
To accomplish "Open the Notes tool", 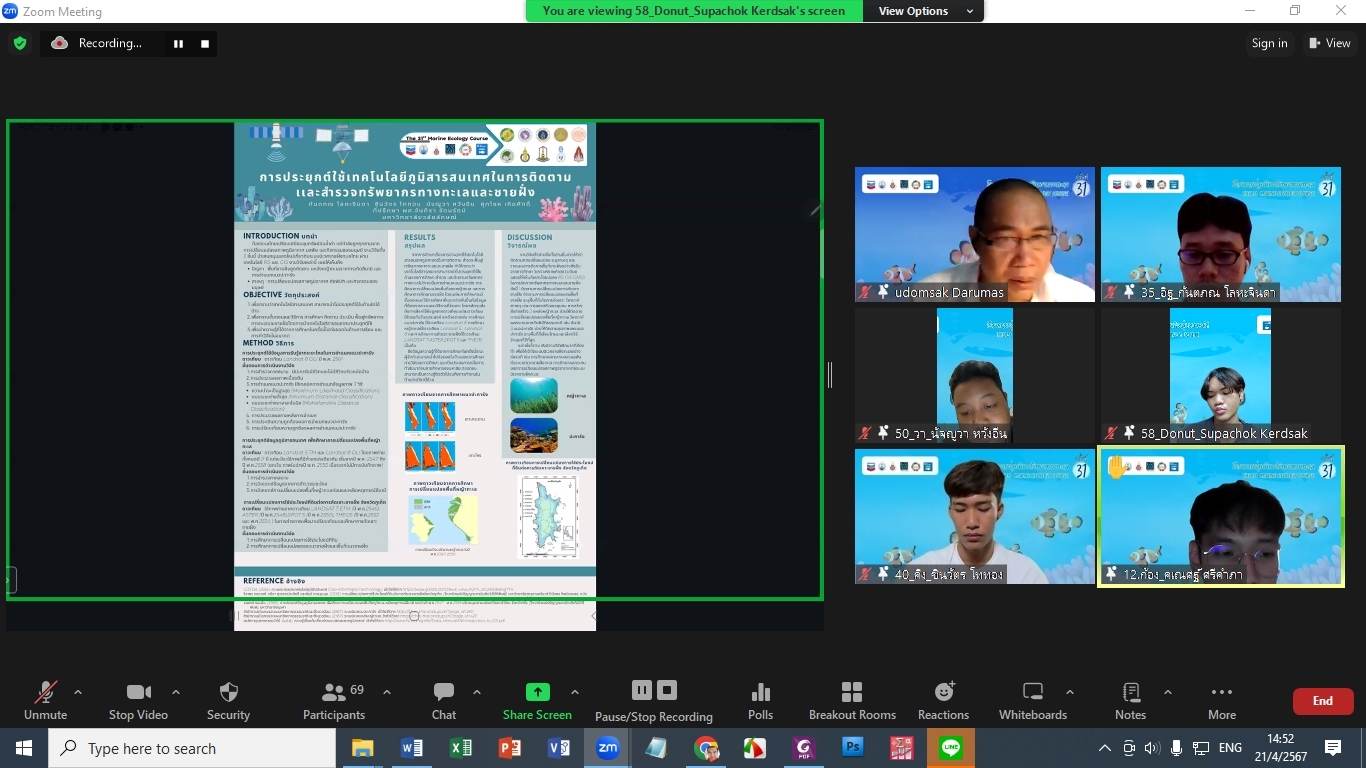I will tap(1130, 700).
